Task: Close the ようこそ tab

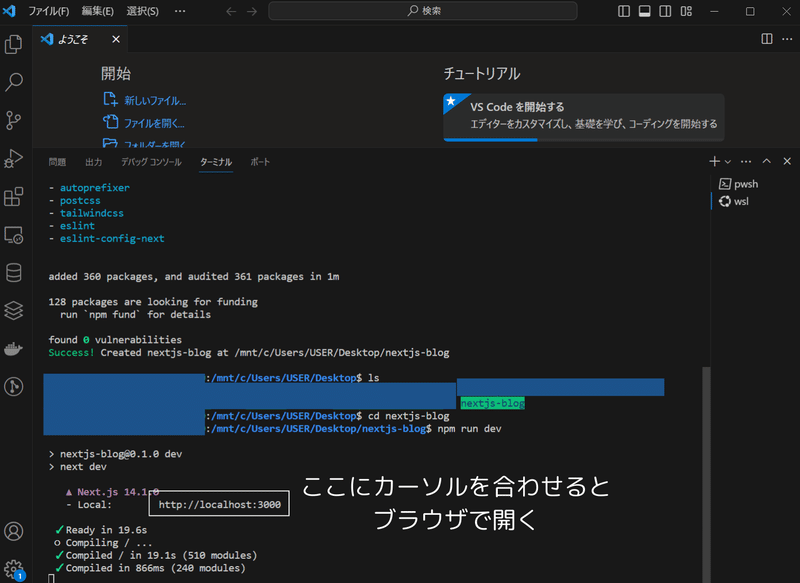Action: [x=116, y=39]
